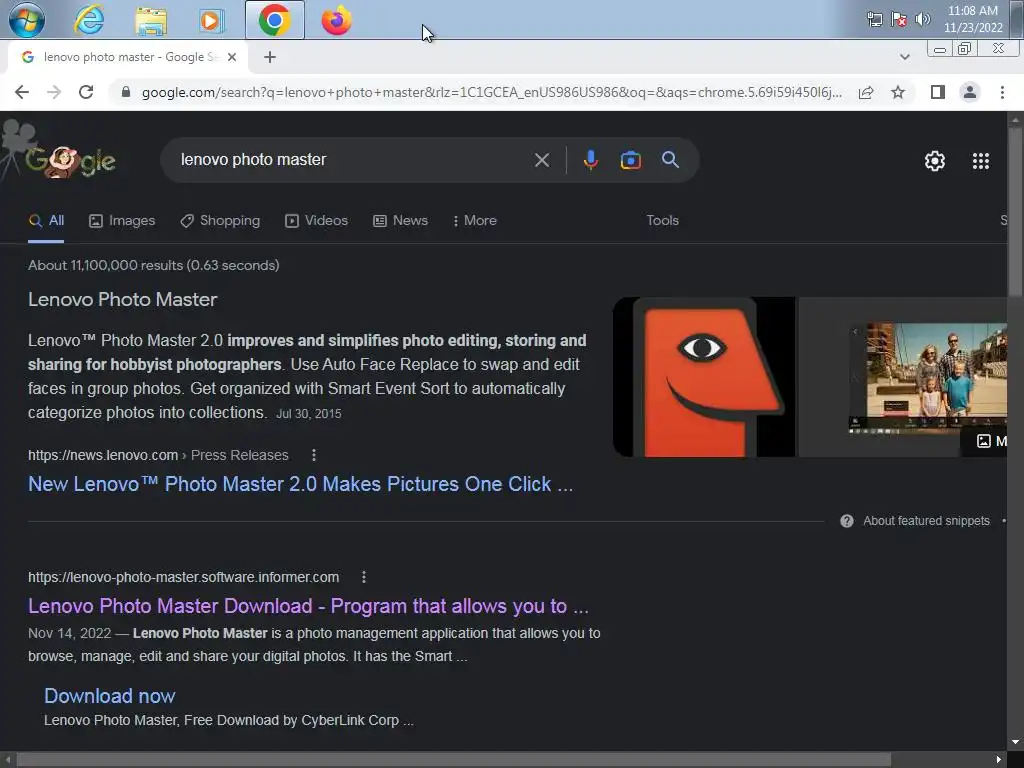This screenshot has width=1024, height=768.
Task: Bookmark this tab with the star
Action: coord(898,92)
